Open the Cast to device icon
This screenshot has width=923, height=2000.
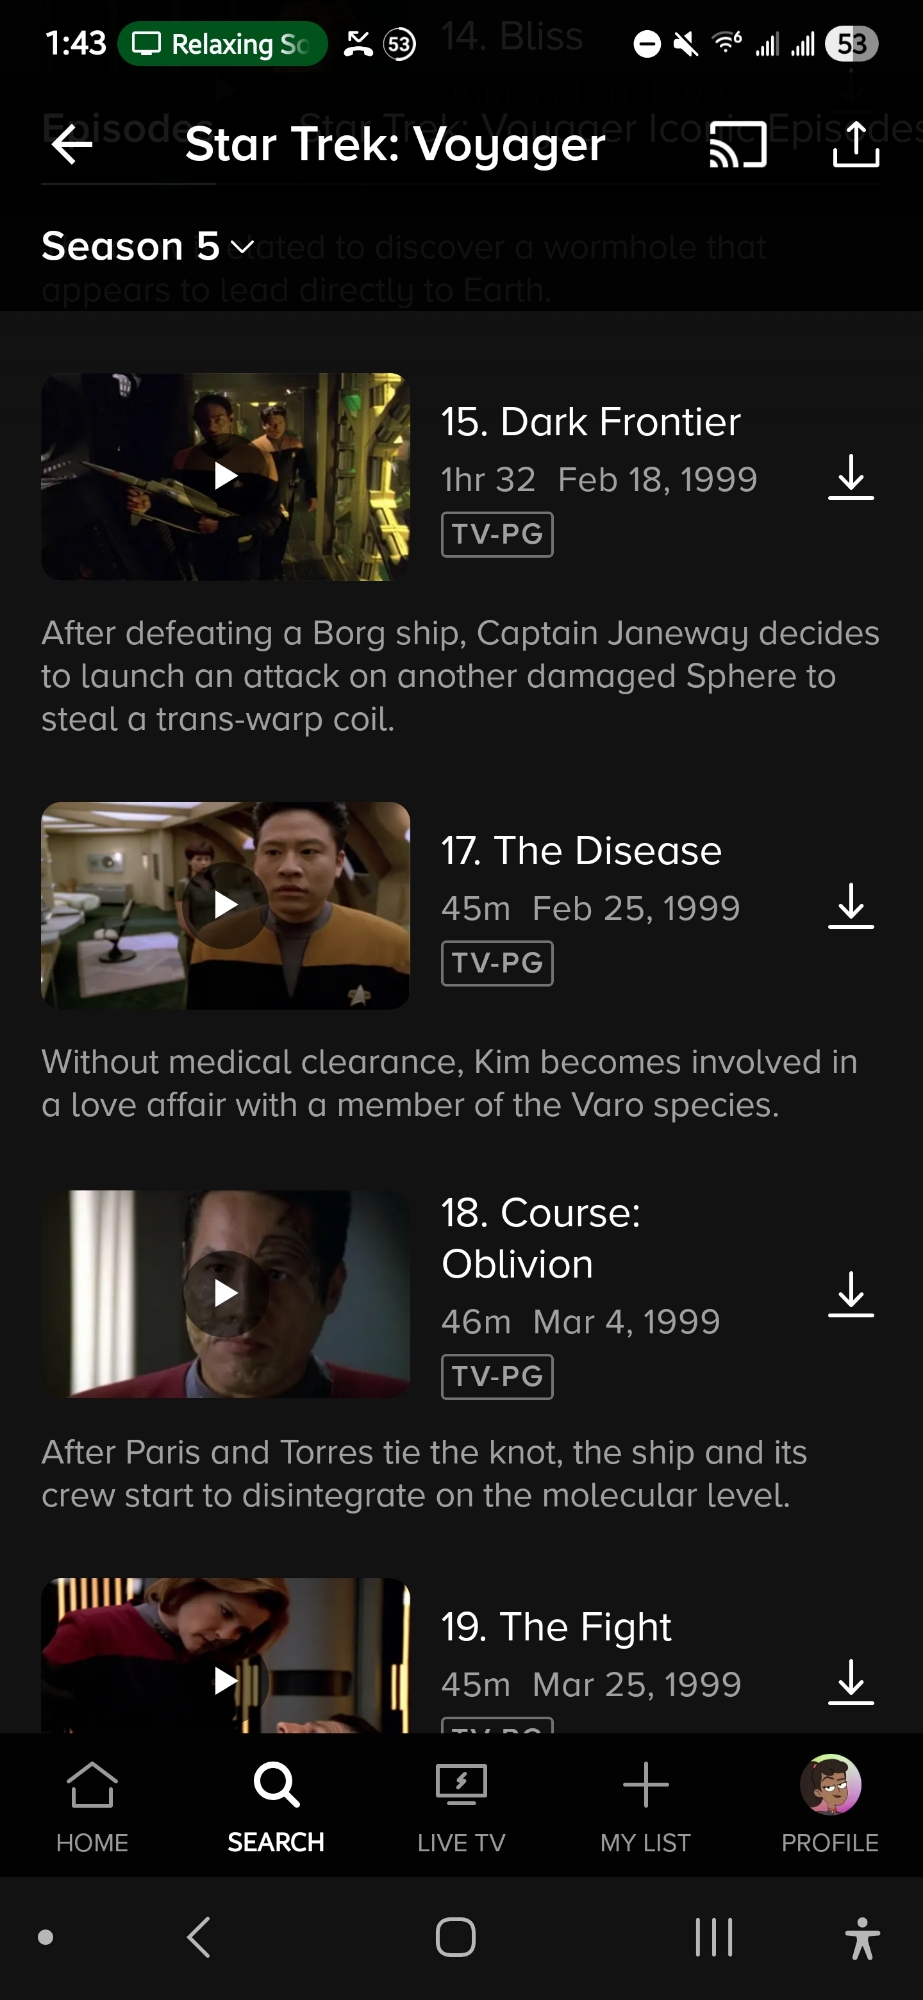[738, 145]
